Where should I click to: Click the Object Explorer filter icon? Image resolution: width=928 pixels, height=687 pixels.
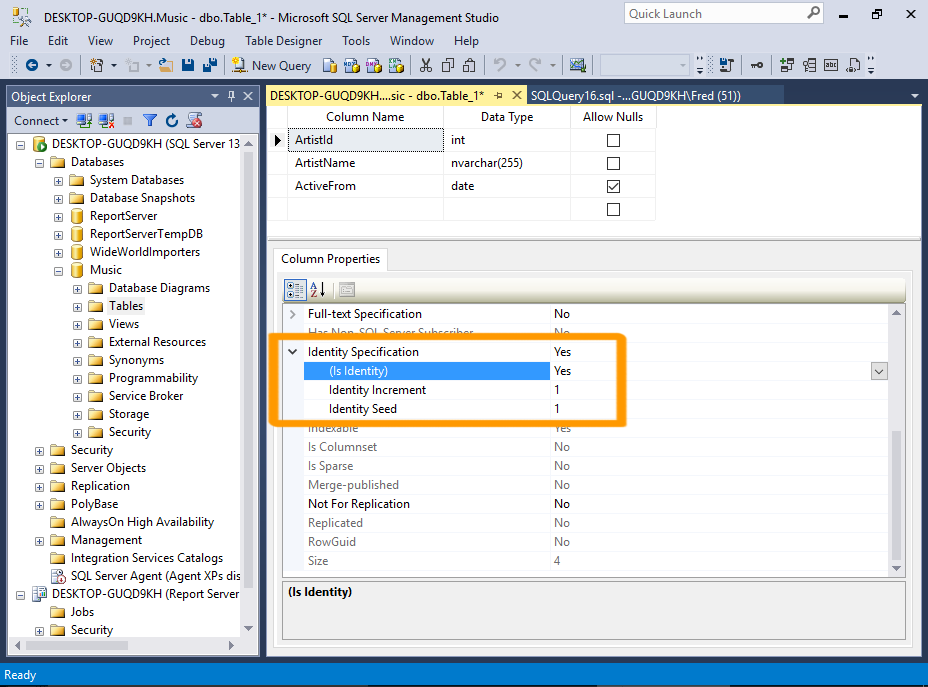pyautogui.click(x=150, y=120)
